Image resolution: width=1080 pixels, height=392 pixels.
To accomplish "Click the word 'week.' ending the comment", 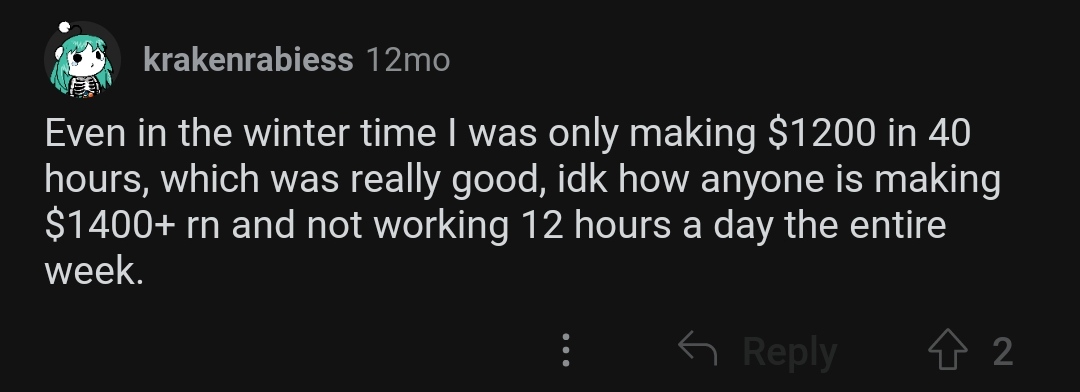I will (x=94, y=271).
